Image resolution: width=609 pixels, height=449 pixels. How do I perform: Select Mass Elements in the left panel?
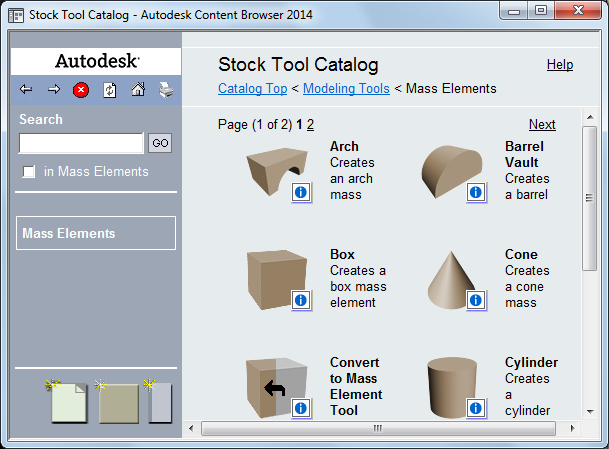97,233
